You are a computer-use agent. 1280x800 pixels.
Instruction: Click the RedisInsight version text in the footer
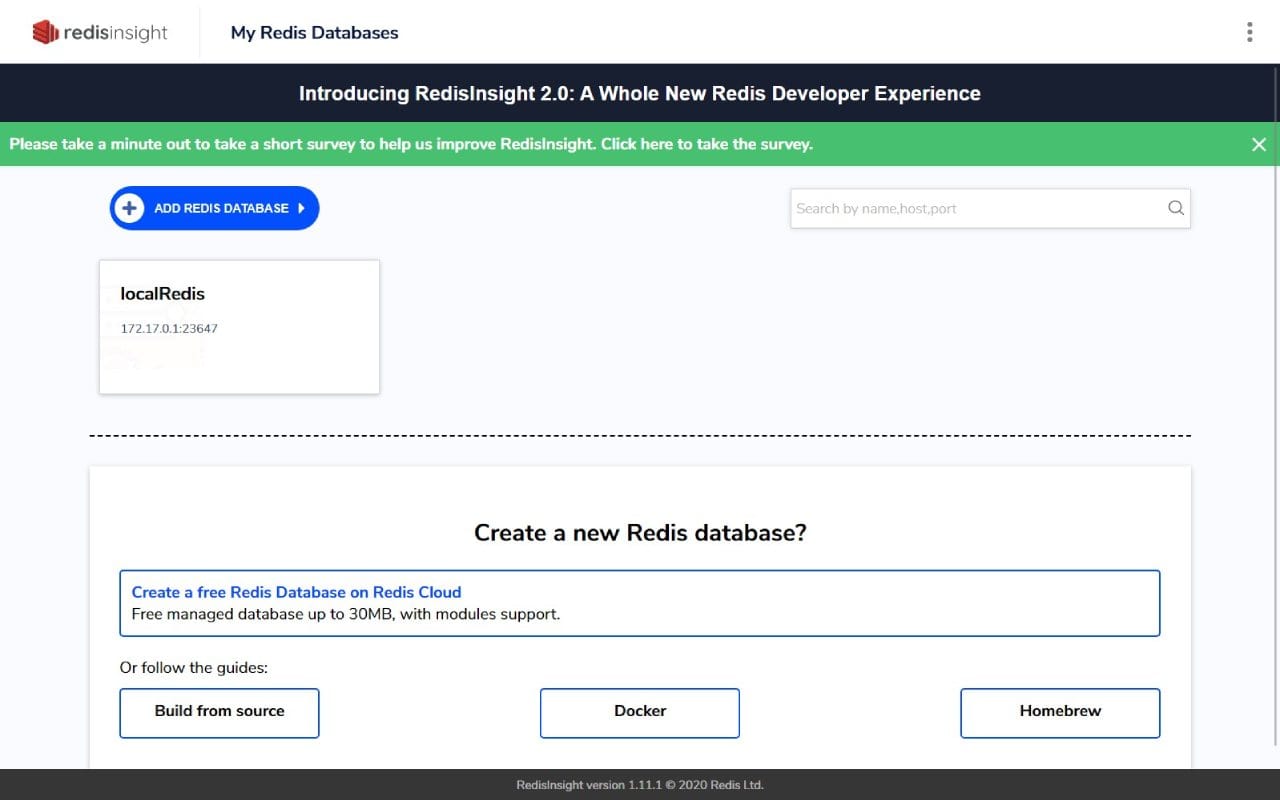point(639,785)
